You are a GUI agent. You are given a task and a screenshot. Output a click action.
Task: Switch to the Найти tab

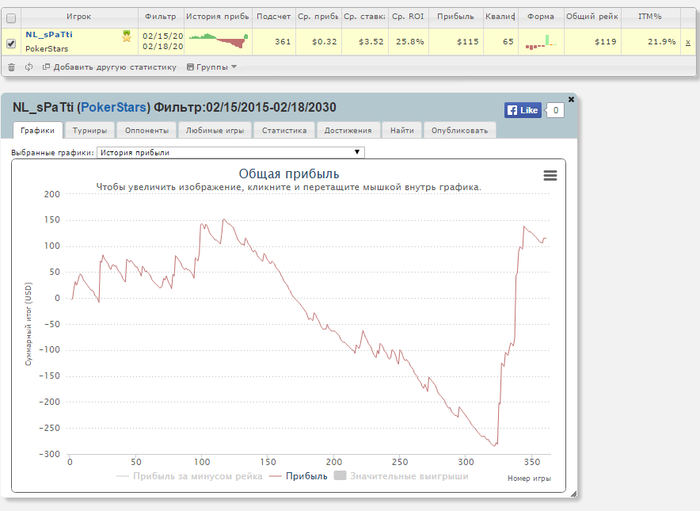[x=402, y=130]
